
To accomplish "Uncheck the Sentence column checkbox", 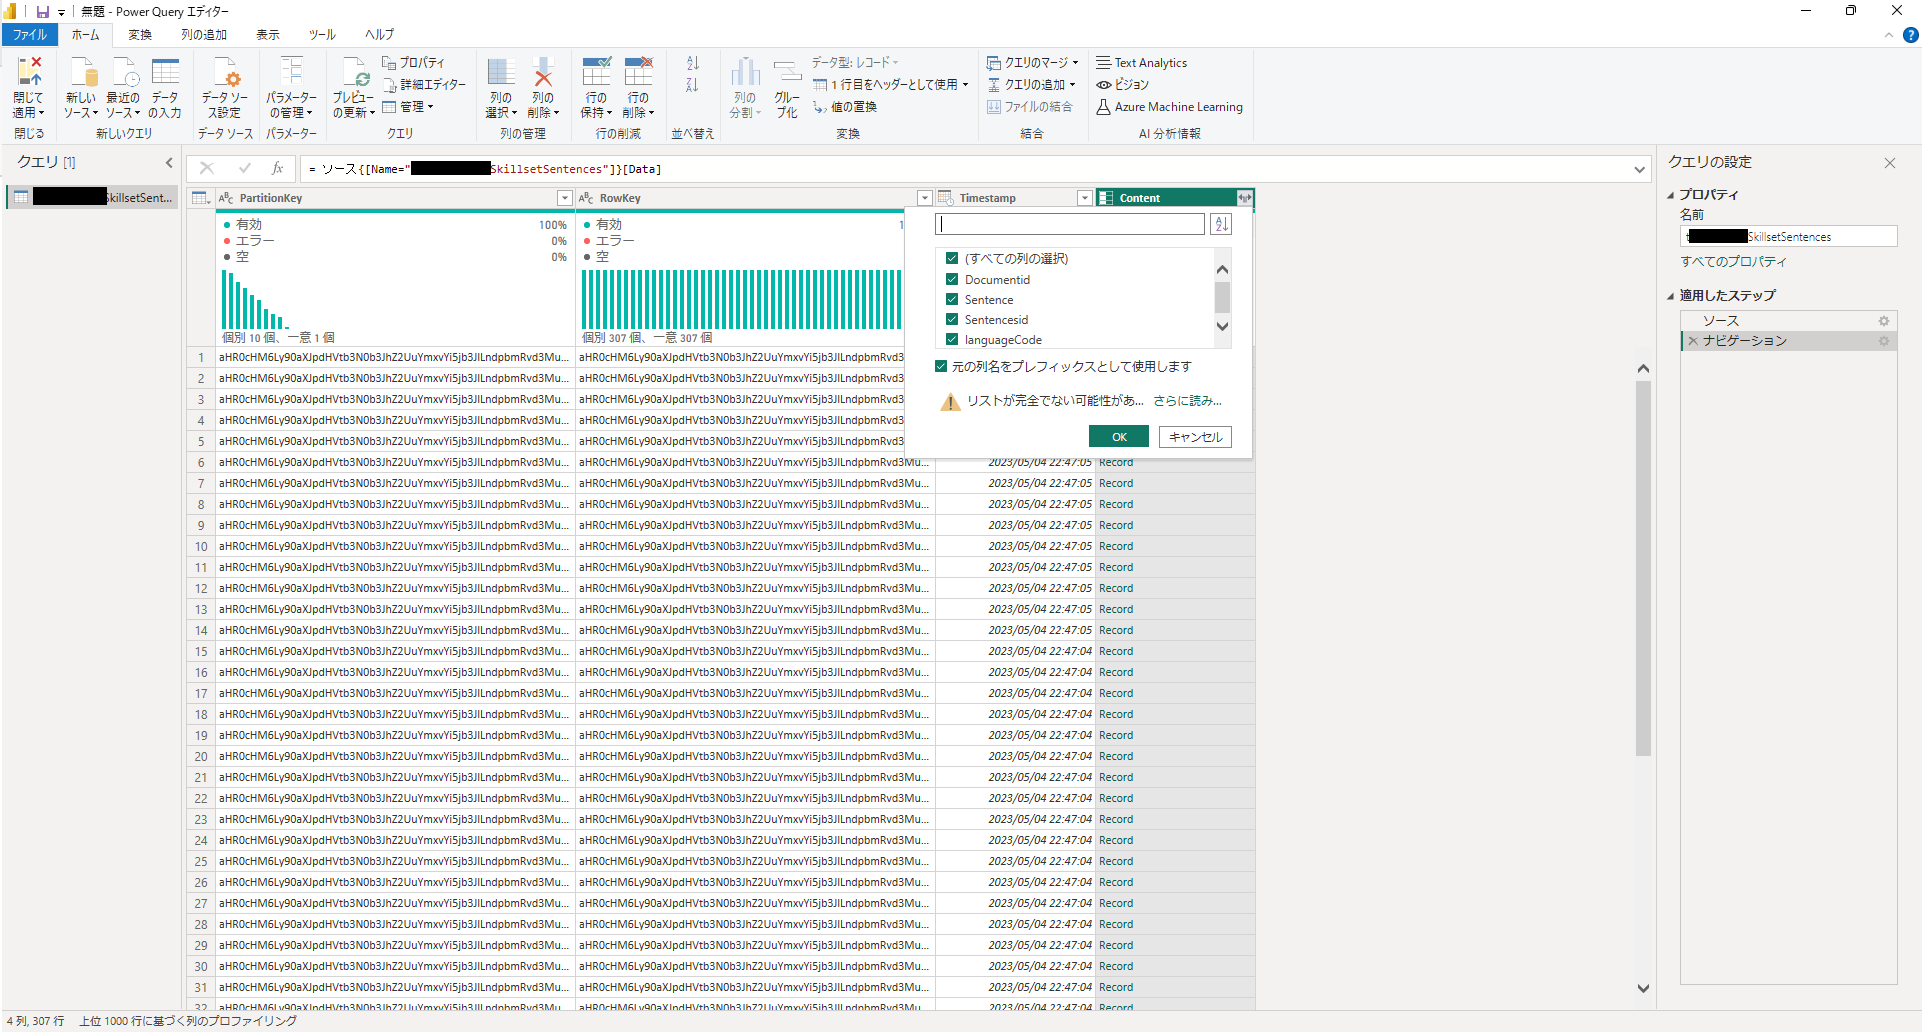I will (x=952, y=299).
